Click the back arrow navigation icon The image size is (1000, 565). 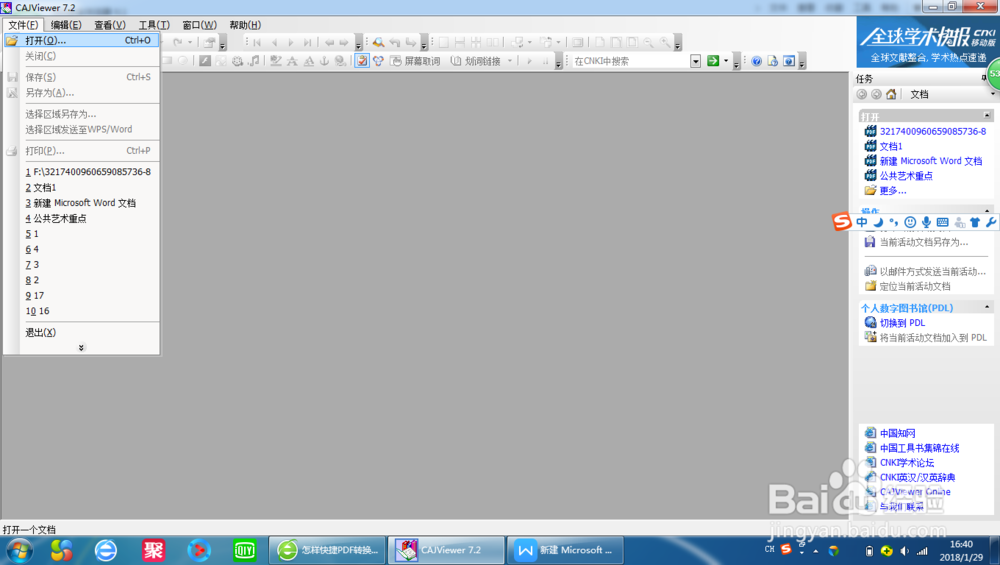329,42
